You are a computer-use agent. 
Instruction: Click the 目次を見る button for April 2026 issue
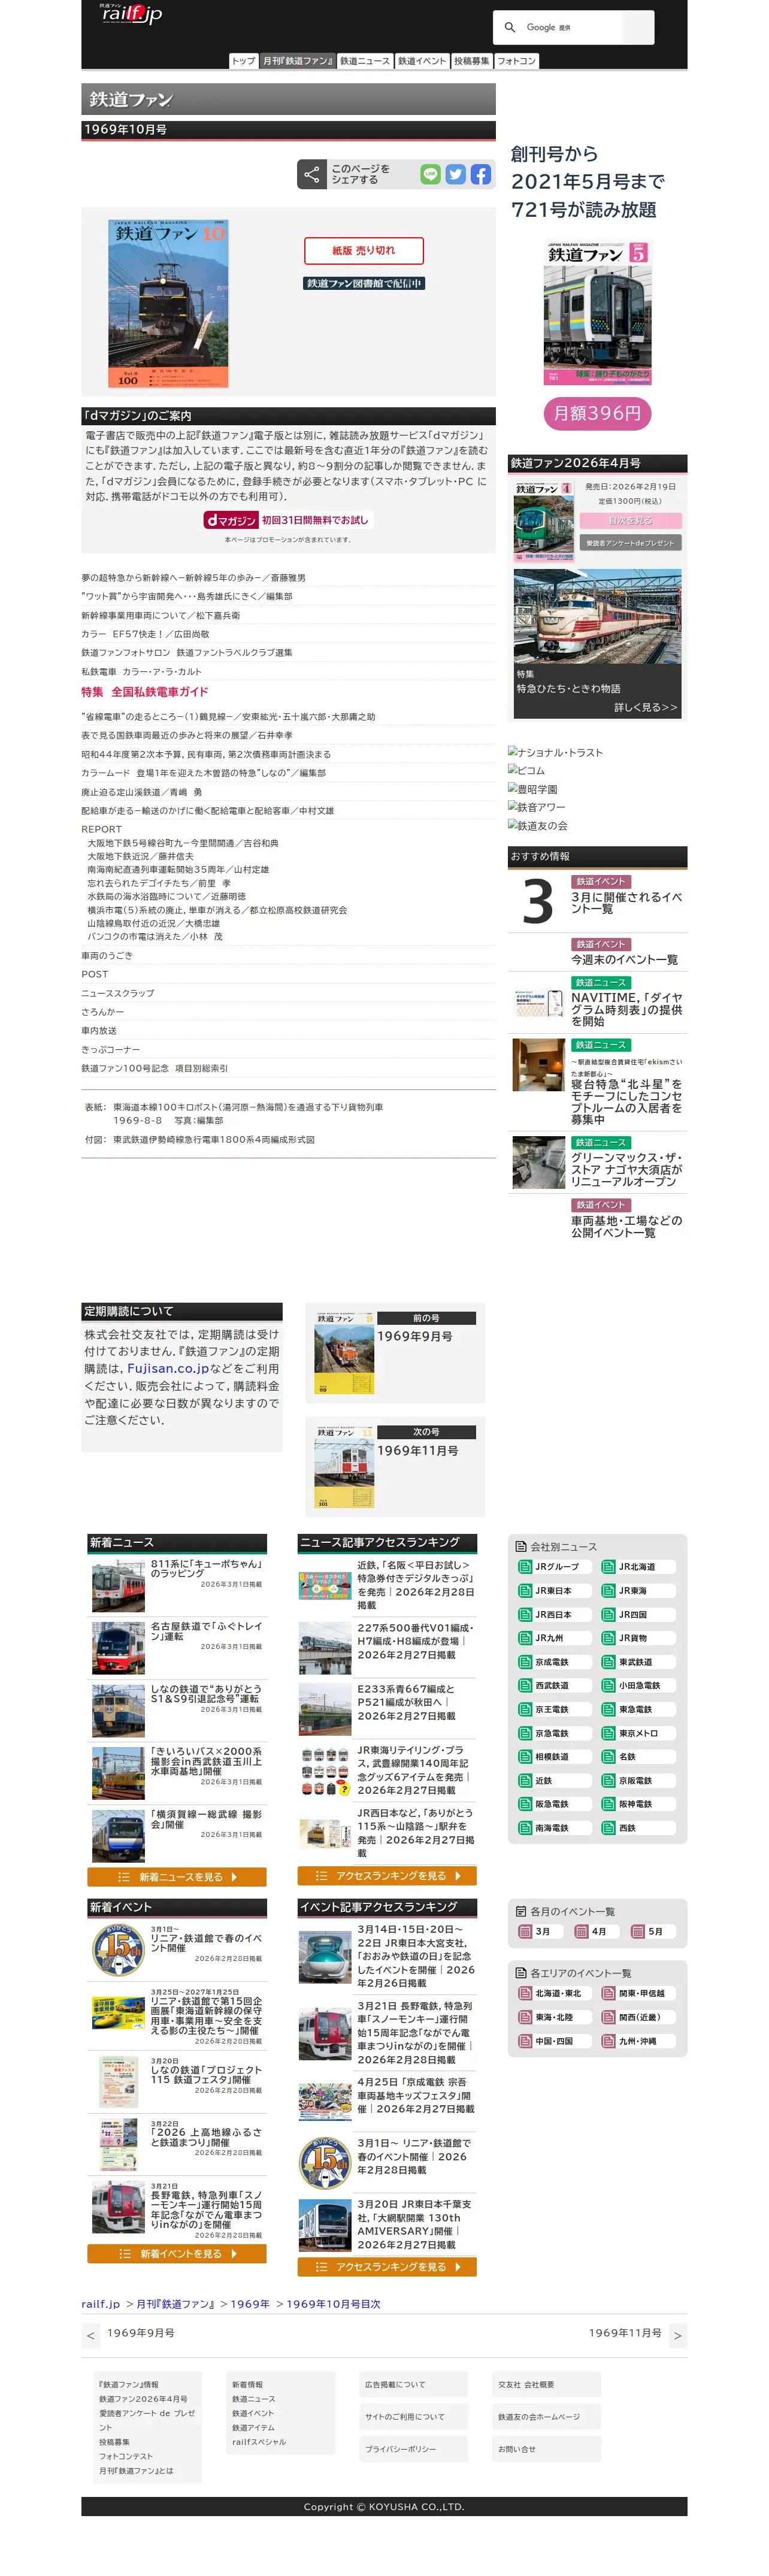pyautogui.click(x=630, y=520)
